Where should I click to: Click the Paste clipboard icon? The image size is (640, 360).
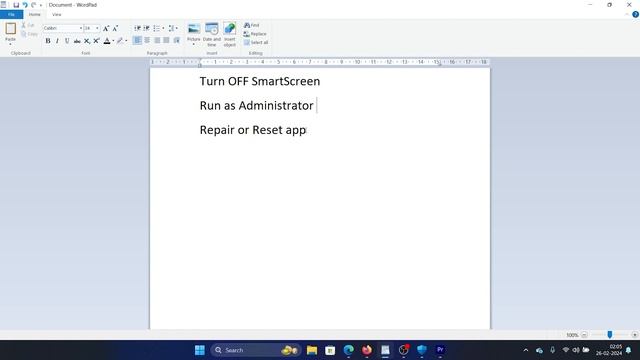click(x=11, y=29)
